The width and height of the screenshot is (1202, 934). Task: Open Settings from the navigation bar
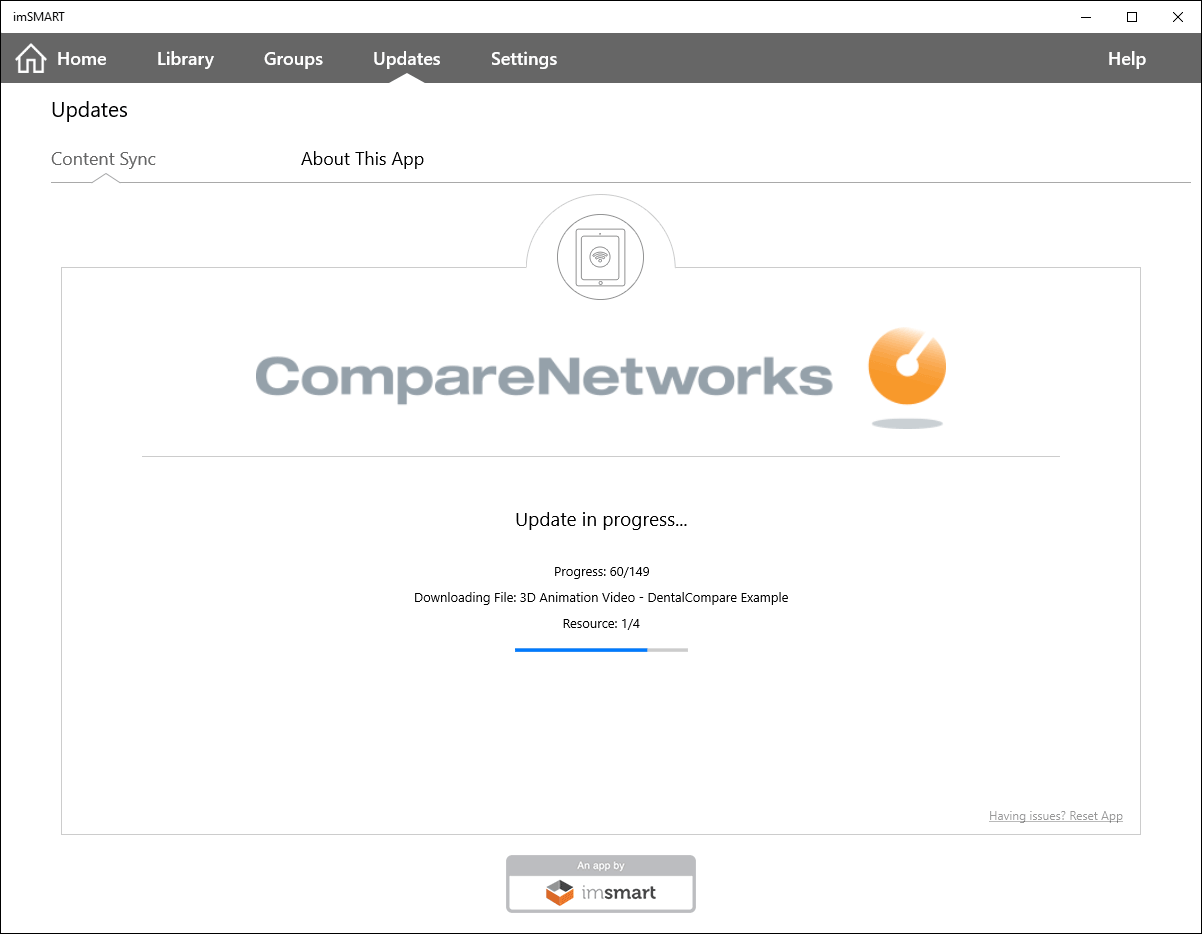[524, 59]
